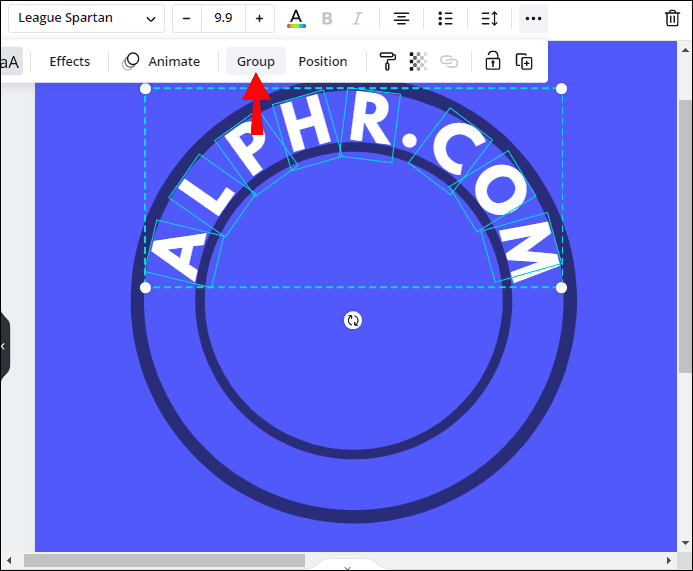Toggle the lock padlock icon
The height and width of the screenshot is (571, 693).
pyautogui.click(x=492, y=62)
